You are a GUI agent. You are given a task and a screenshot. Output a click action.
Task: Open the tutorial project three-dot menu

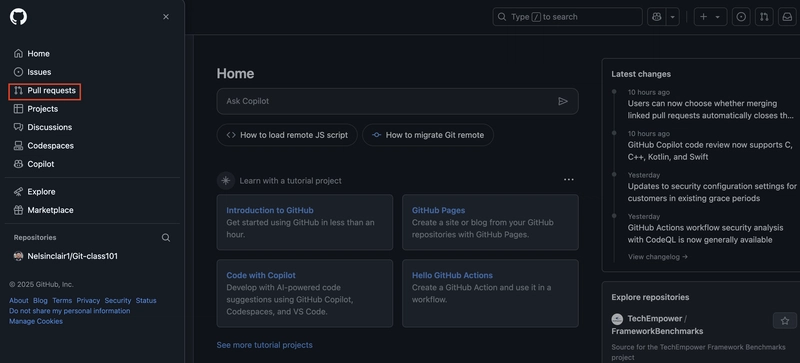(568, 180)
